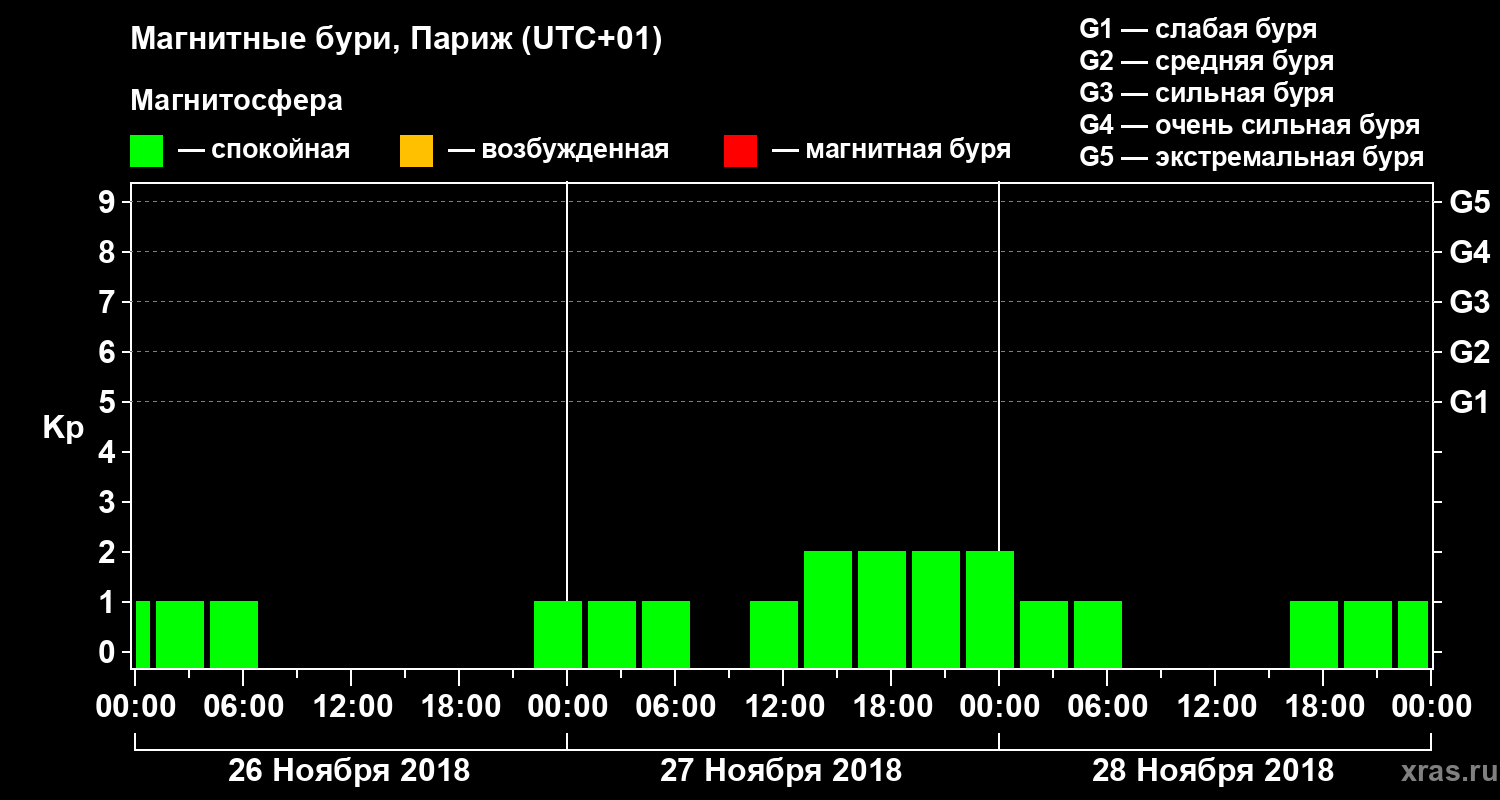
Task: Click the Kp 2 bar spanning midnight into 28 November
Action: (x=990, y=609)
